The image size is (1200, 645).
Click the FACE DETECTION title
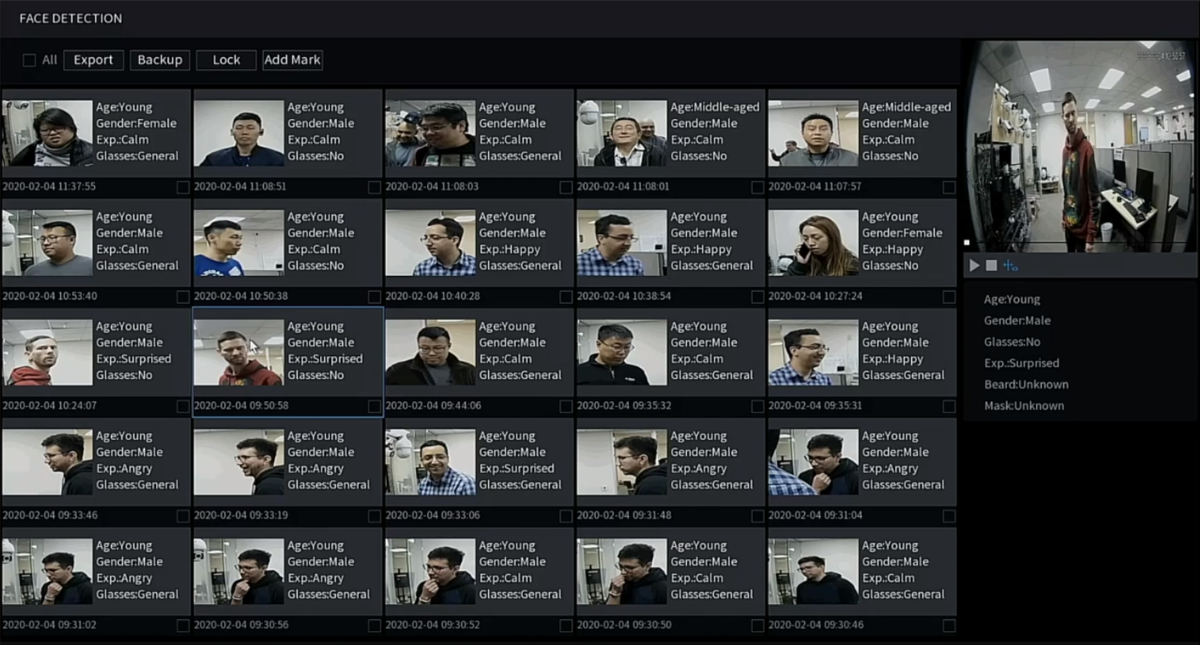[x=71, y=18]
